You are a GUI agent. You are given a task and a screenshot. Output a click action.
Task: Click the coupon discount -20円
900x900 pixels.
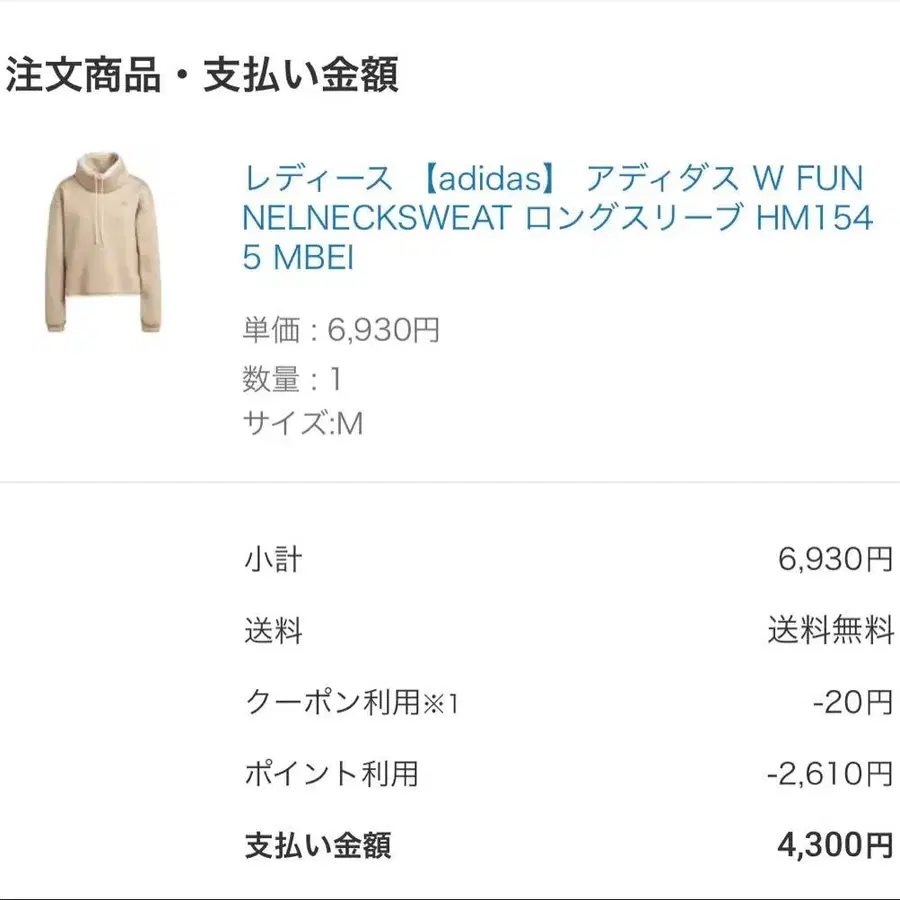click(852, 702)
